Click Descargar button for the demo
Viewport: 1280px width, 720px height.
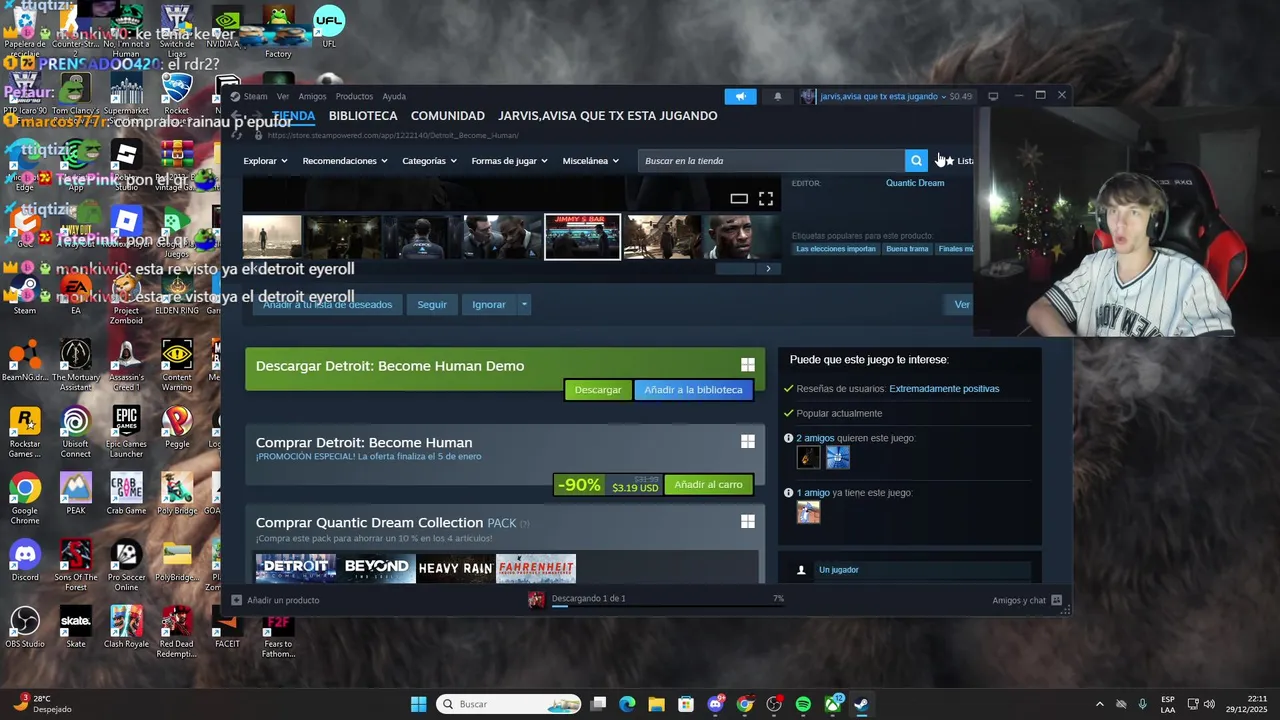[598, 390]
